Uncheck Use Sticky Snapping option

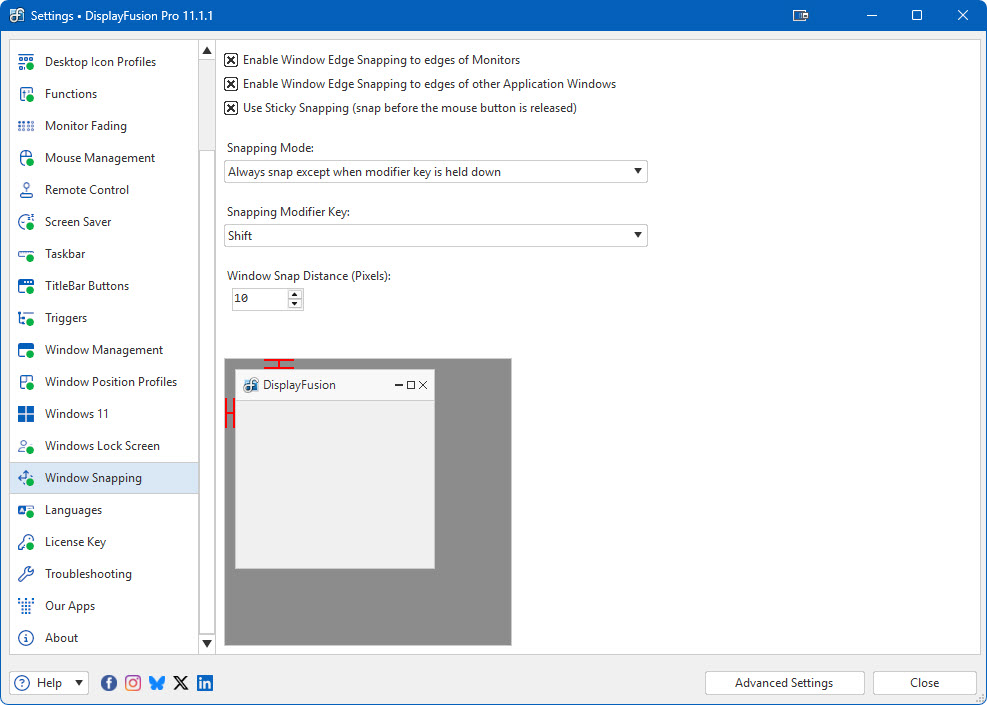pyautogui.click(x=231, y=108)
